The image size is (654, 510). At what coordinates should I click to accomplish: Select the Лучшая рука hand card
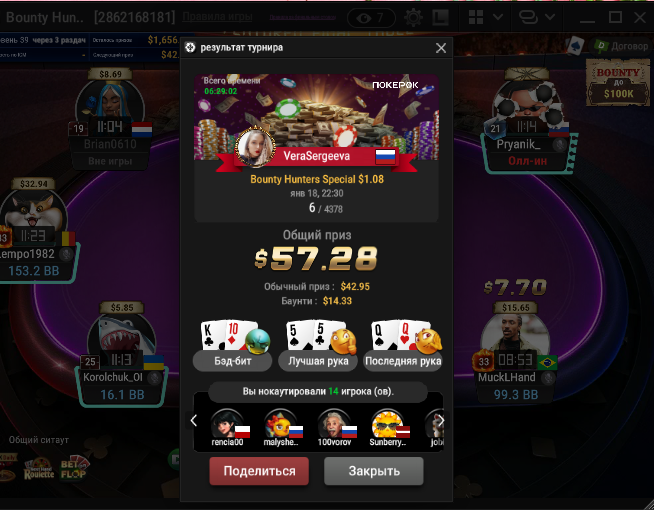coord(318,346)
